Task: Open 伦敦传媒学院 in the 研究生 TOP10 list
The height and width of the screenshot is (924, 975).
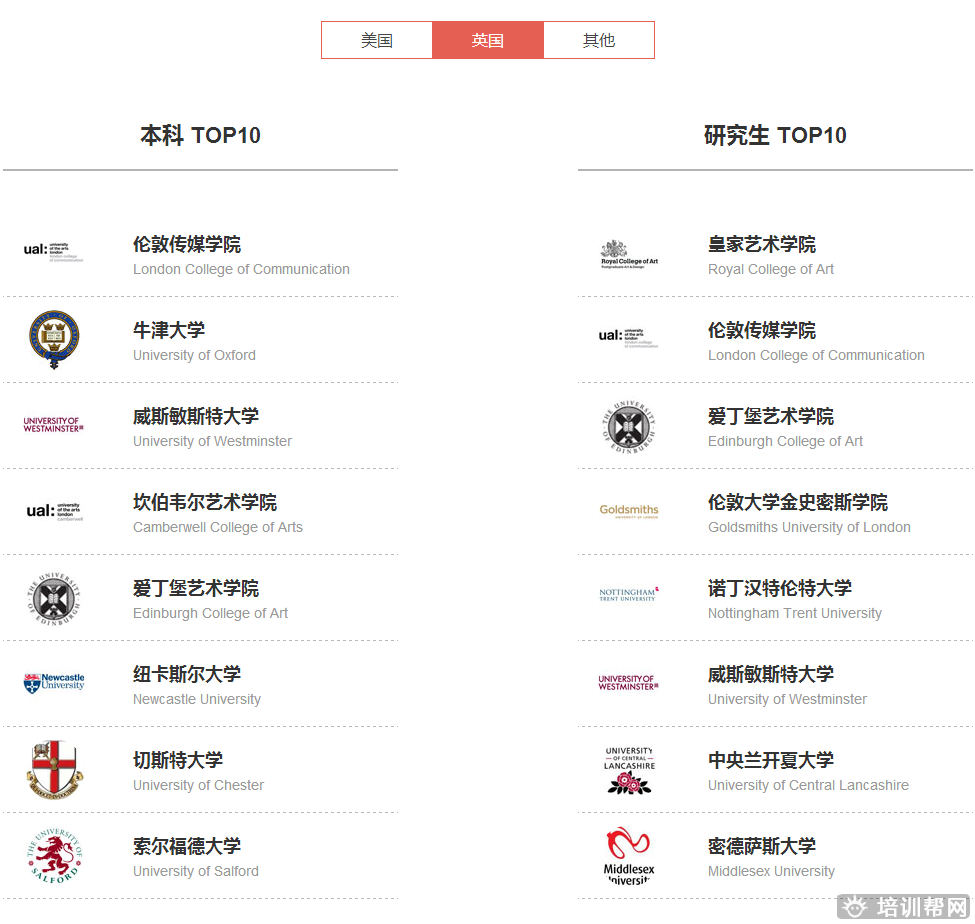Action: point(762,330)
